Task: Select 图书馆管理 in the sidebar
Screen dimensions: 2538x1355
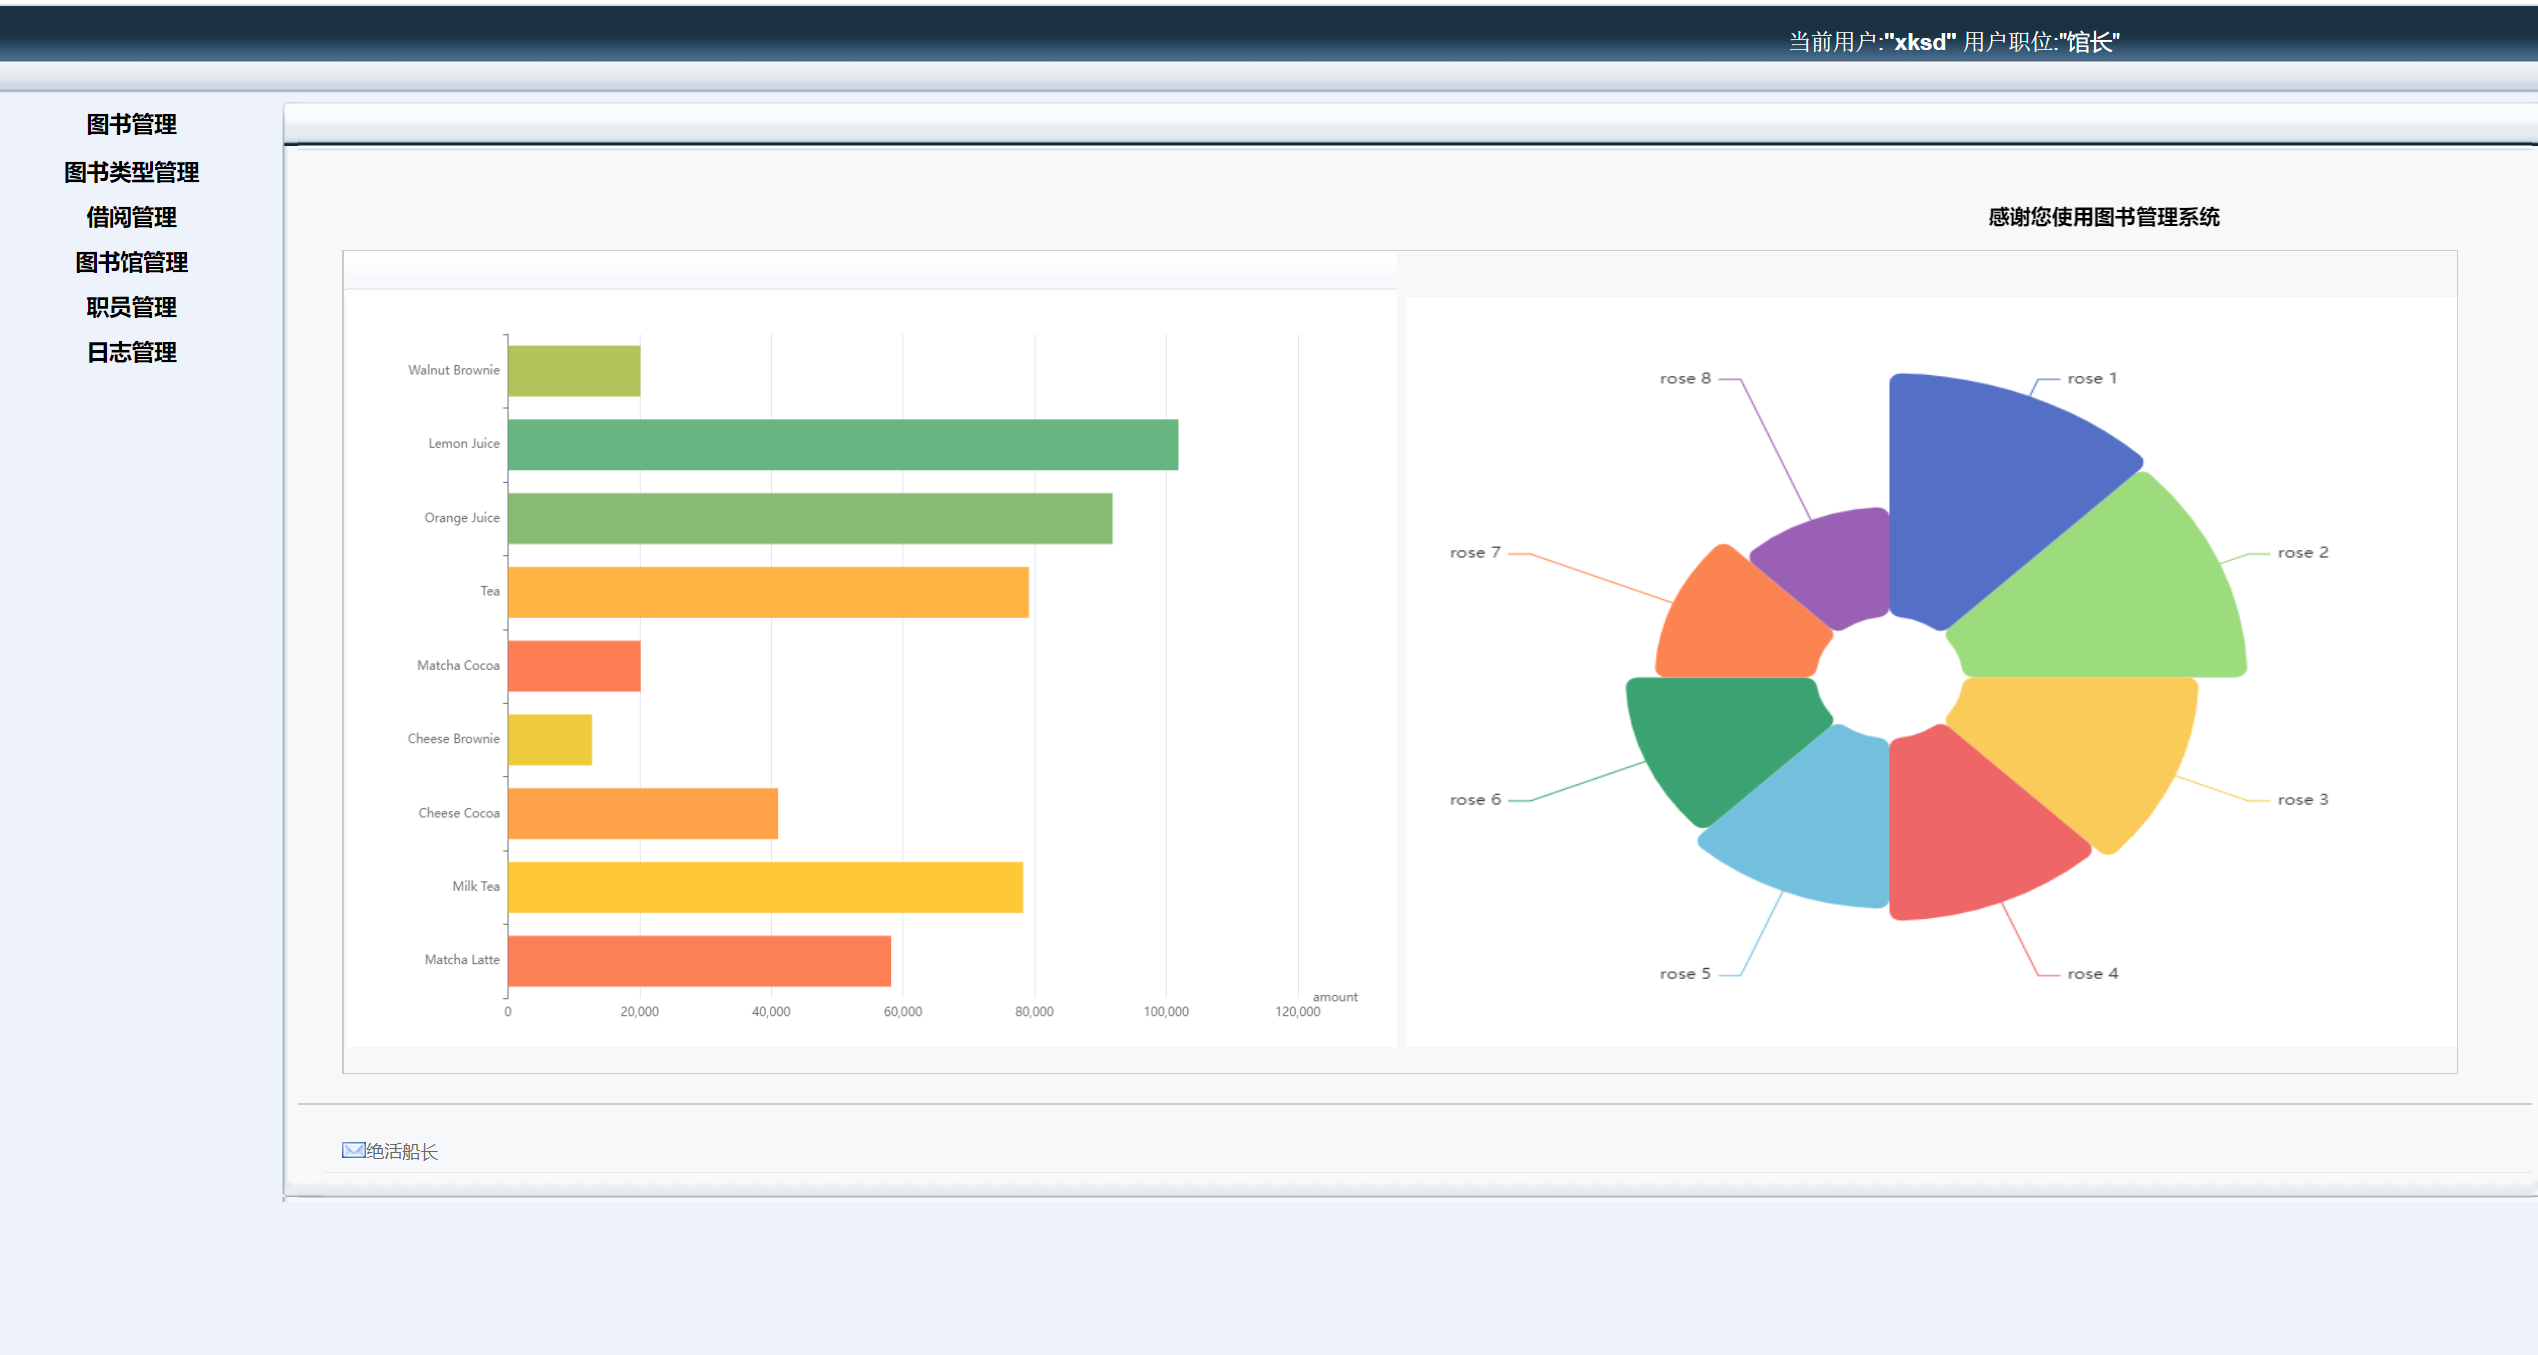Action: [131, 262]
